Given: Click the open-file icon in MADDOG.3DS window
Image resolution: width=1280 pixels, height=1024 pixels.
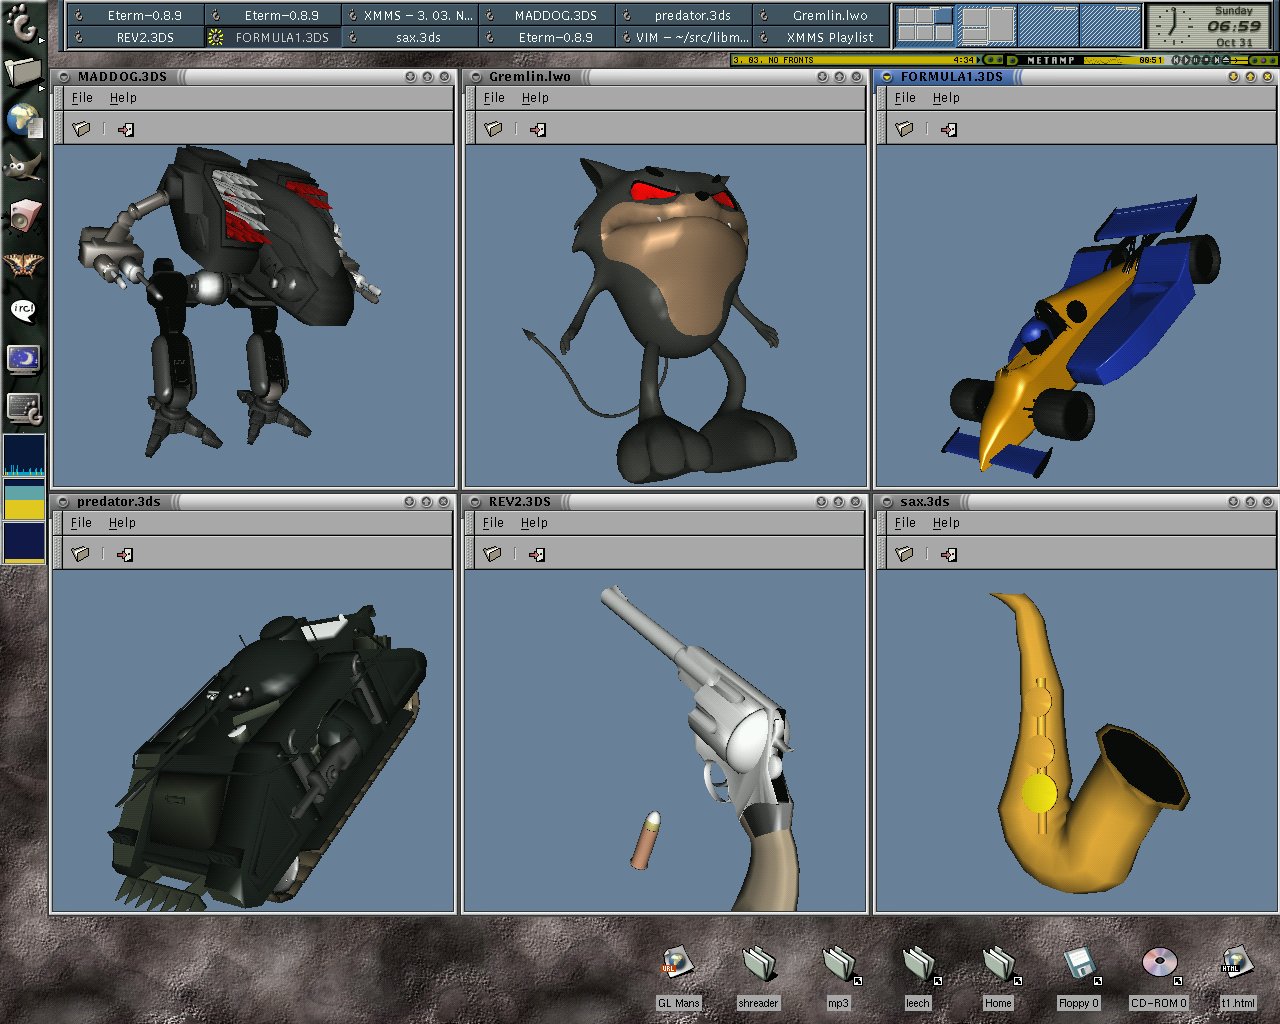Looking at the screenshot, I should [81, 129].
